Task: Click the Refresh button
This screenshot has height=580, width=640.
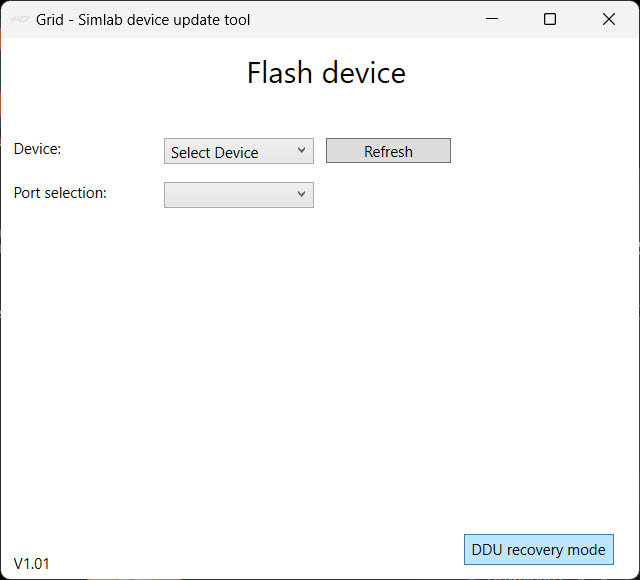Action: 388,151
